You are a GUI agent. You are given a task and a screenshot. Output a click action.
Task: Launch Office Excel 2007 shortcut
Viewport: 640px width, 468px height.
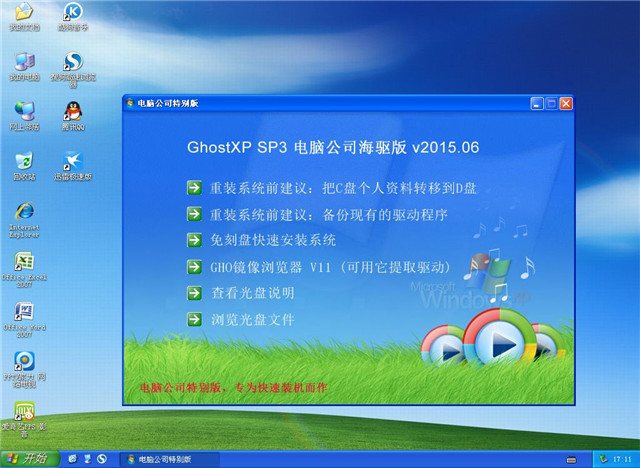[23, 264]
